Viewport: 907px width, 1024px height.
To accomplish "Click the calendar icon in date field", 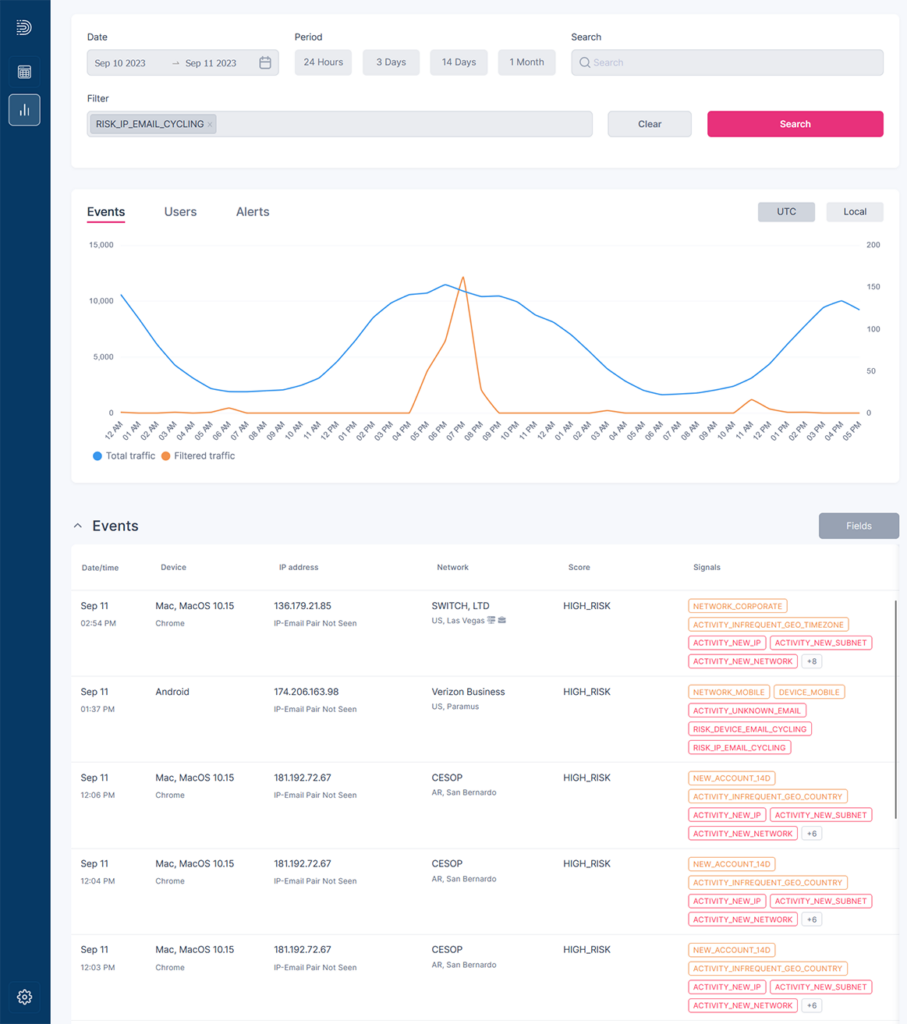I will pyautogui.click(x=265, y=63).
